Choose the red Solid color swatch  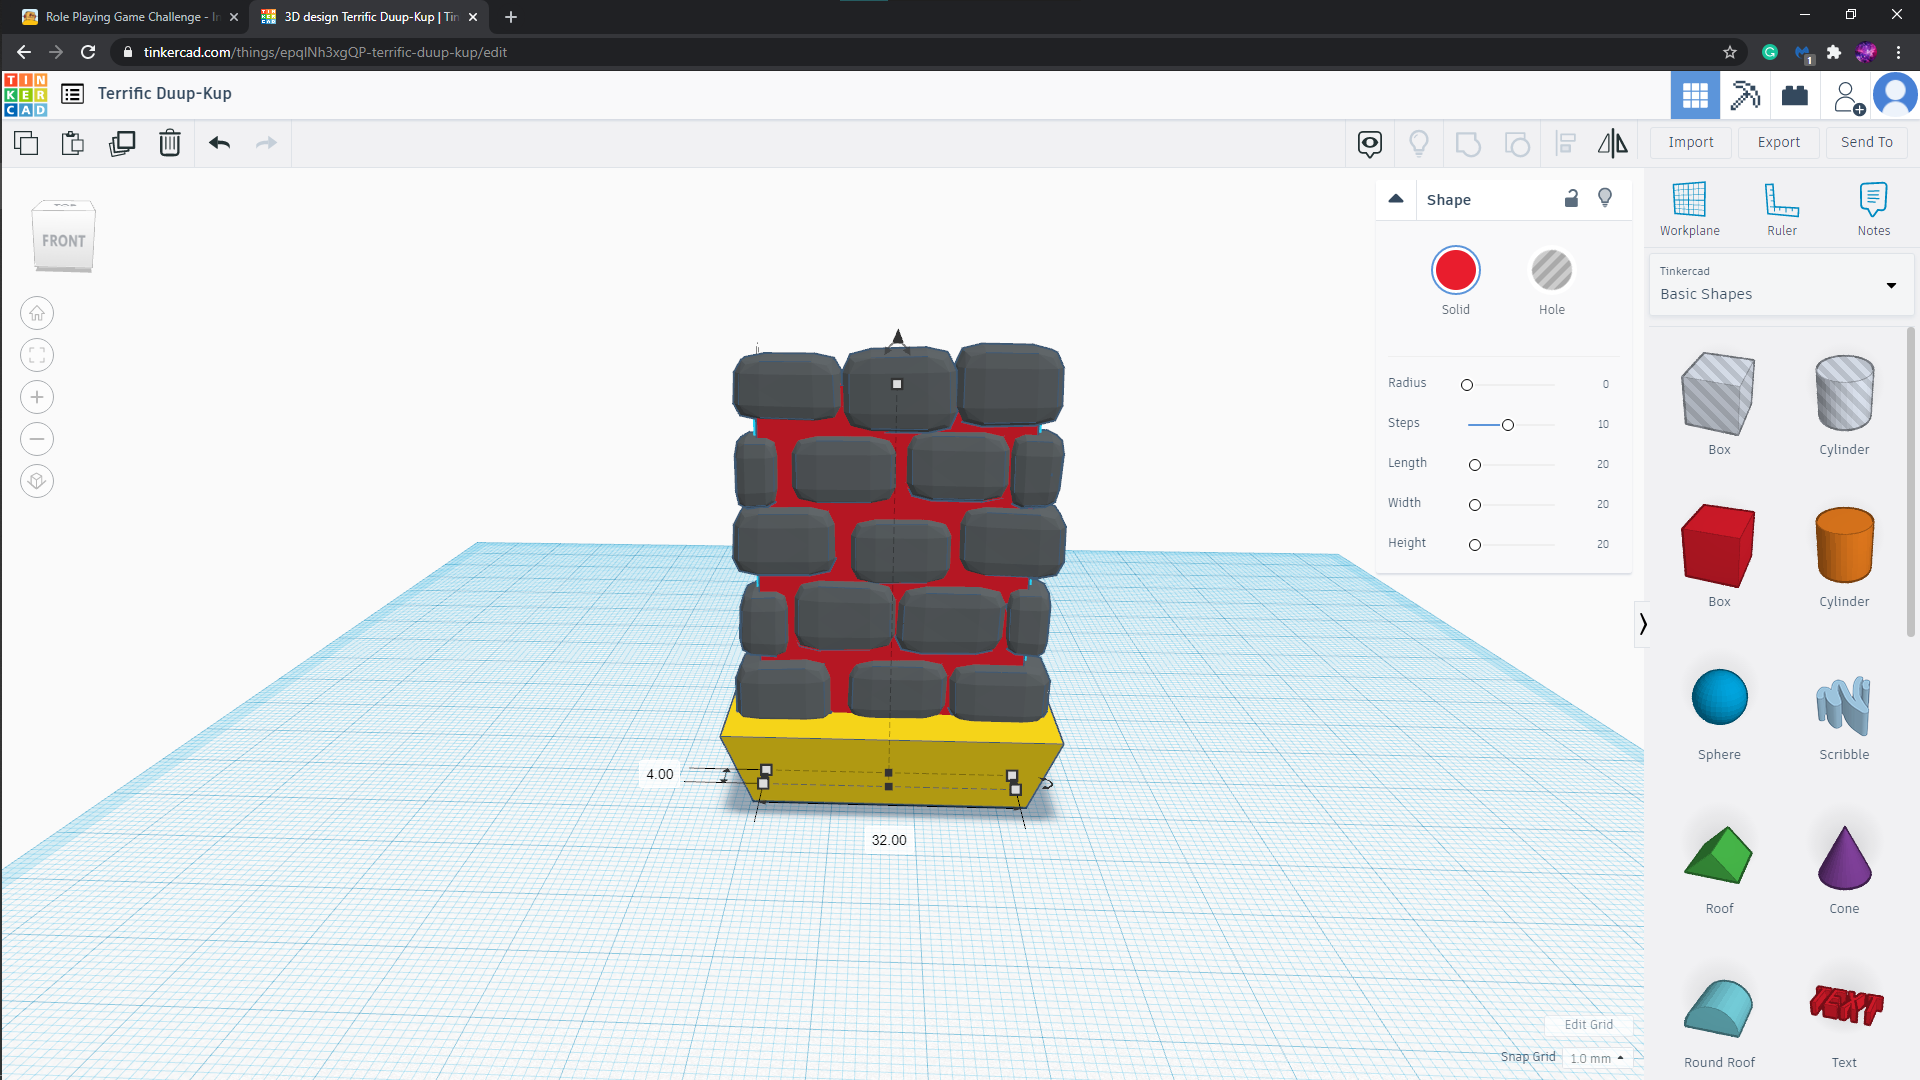(1456, 270)
